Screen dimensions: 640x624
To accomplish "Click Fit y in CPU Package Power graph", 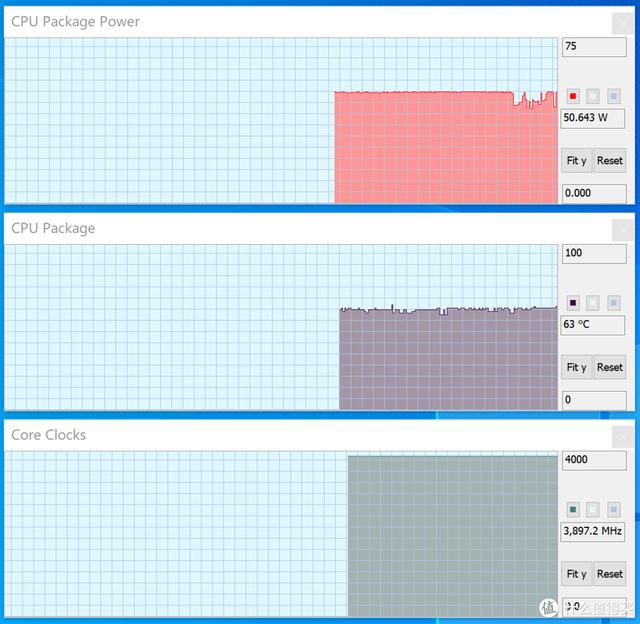I will point(577,161).
